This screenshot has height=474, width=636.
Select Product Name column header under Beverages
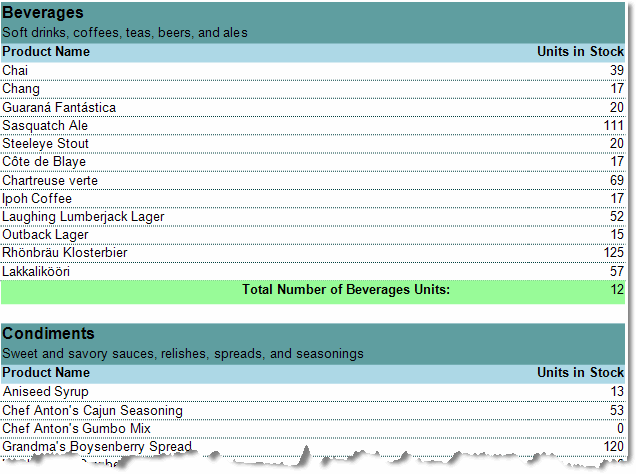coord(46,52)
